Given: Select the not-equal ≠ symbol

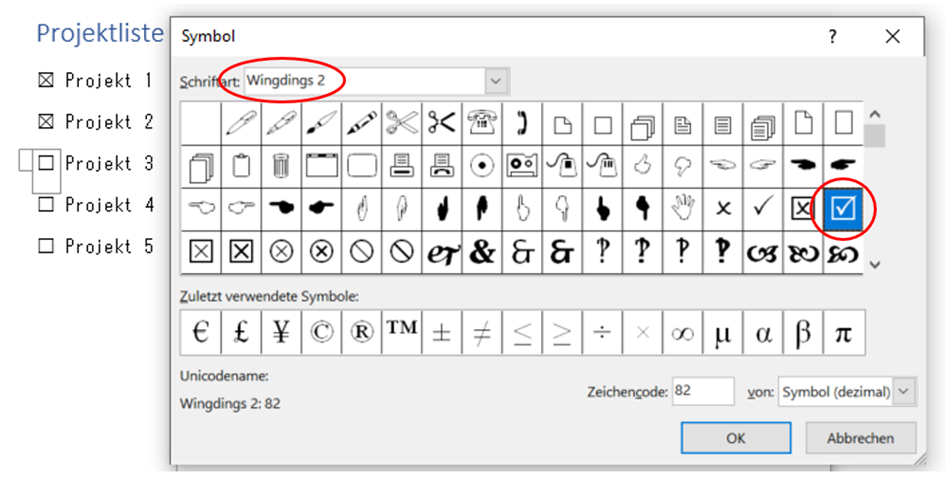Looking at the screenshot, I should point(482,333).
